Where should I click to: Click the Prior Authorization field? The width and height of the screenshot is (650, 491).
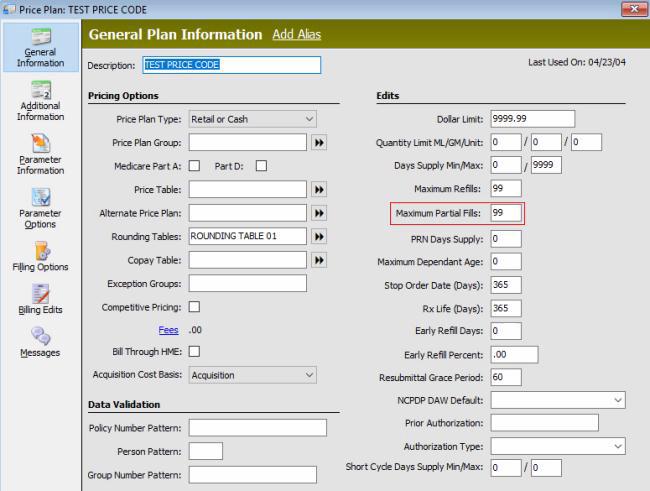(x=545, y=423)
